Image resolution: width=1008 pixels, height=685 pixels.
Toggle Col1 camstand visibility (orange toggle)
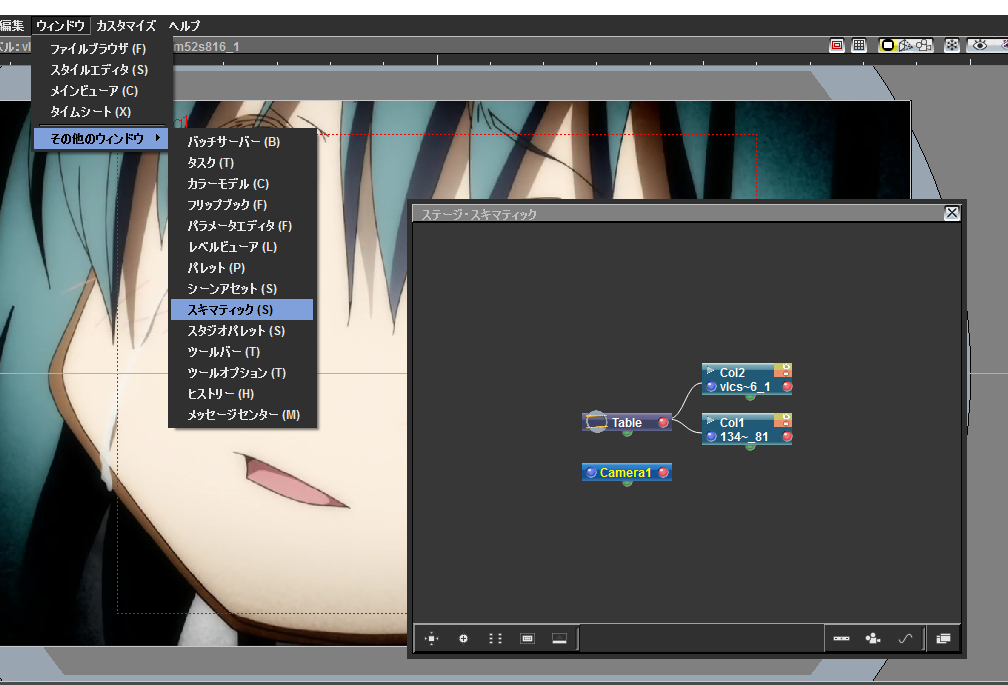click(x=784, y=423)
